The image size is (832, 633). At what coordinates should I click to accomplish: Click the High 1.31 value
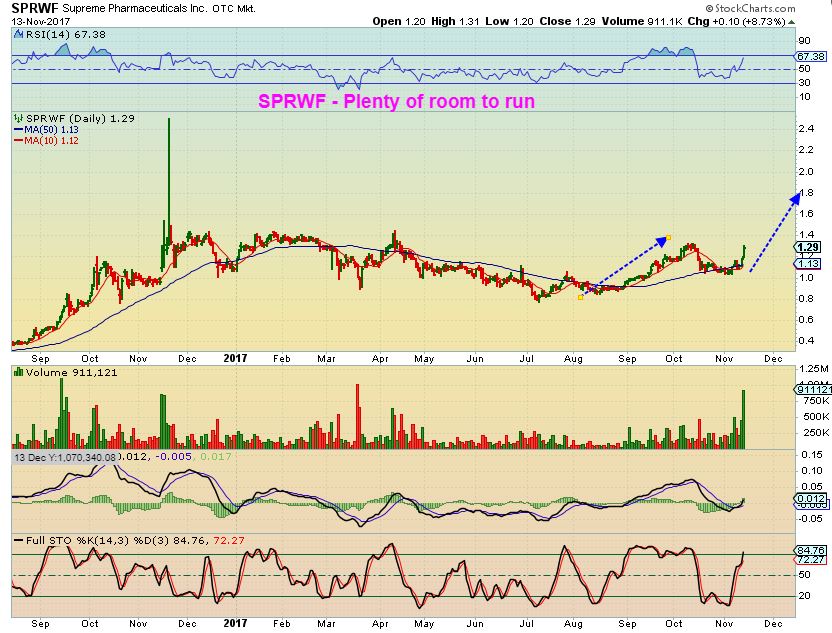point(455,21)
